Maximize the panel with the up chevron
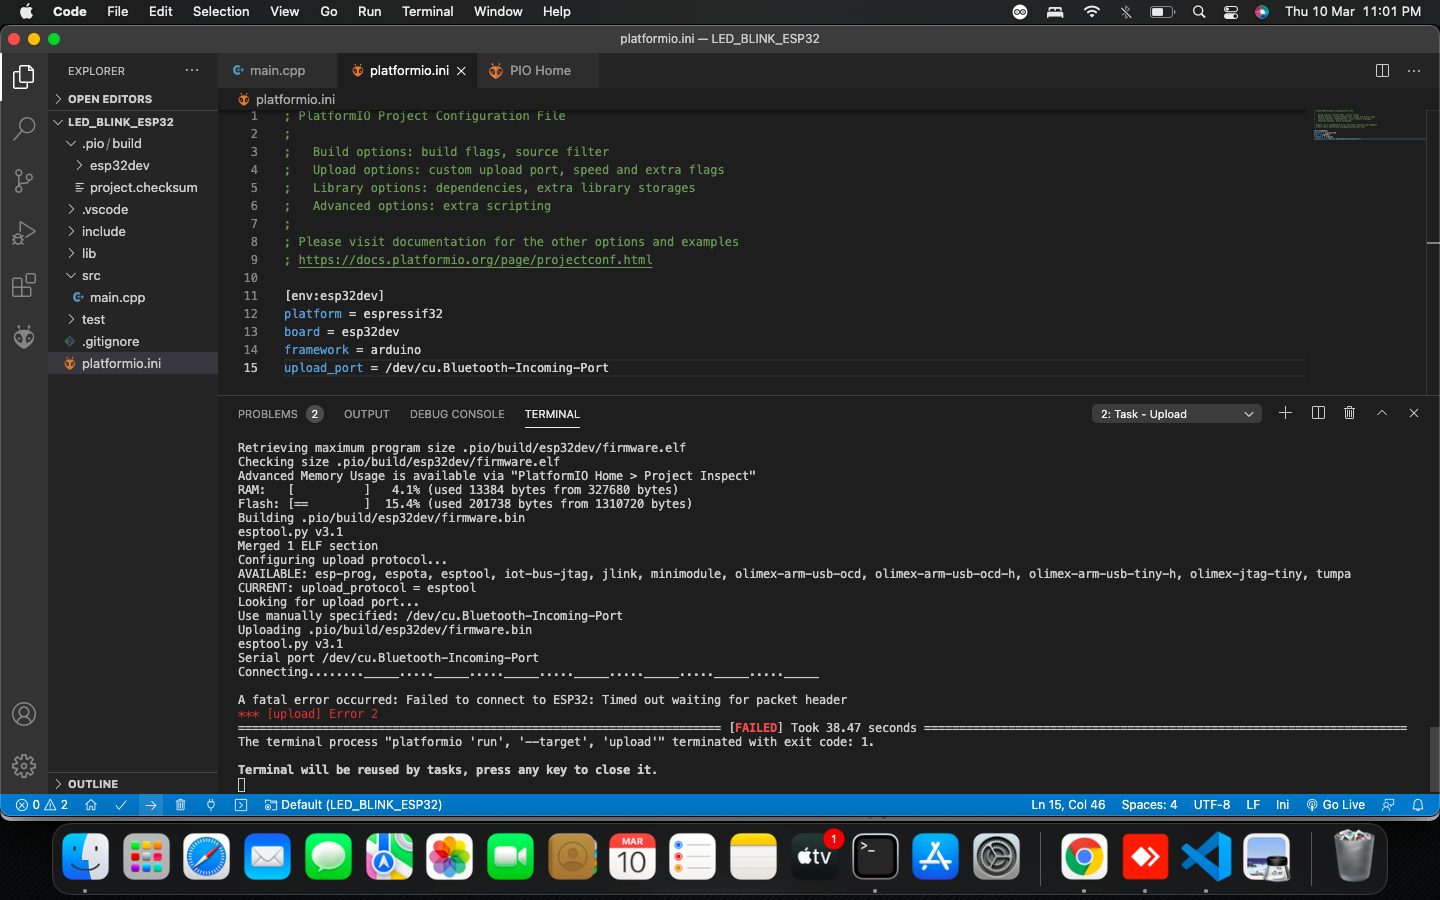Screen dimensions: 1440x900 pyautogui.click(x=1382, y=413)
